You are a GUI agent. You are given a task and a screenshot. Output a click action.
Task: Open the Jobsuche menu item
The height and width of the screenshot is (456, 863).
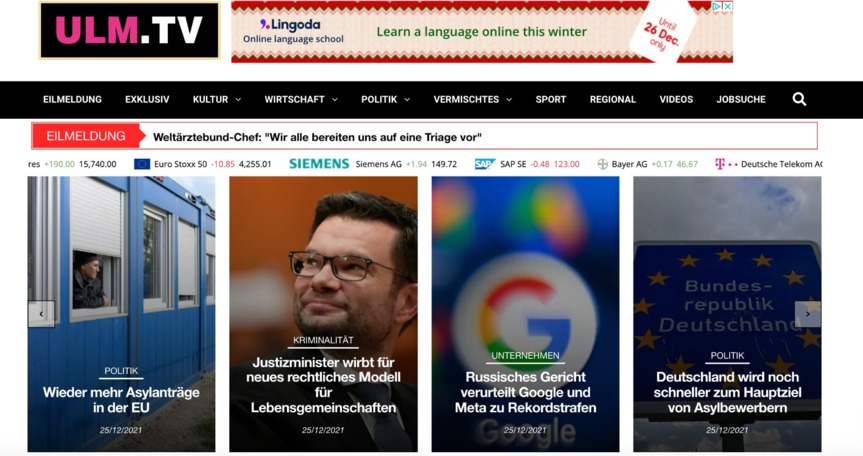click(741, 100)
